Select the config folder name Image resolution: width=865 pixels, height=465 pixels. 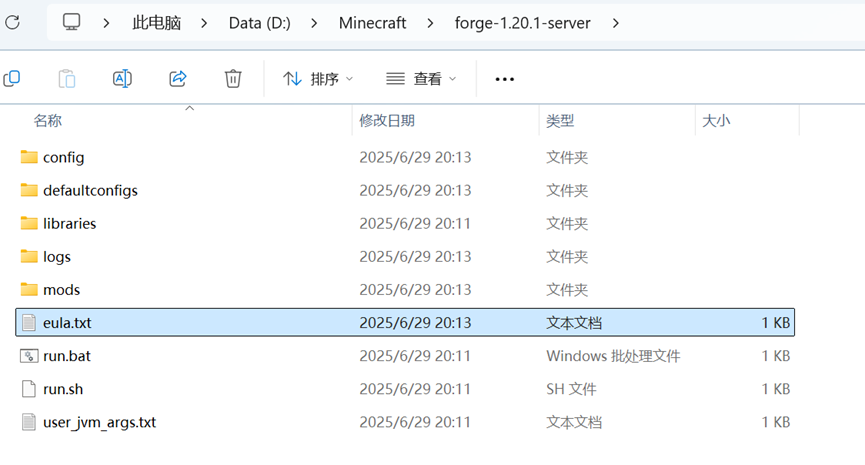click(63, 158)
